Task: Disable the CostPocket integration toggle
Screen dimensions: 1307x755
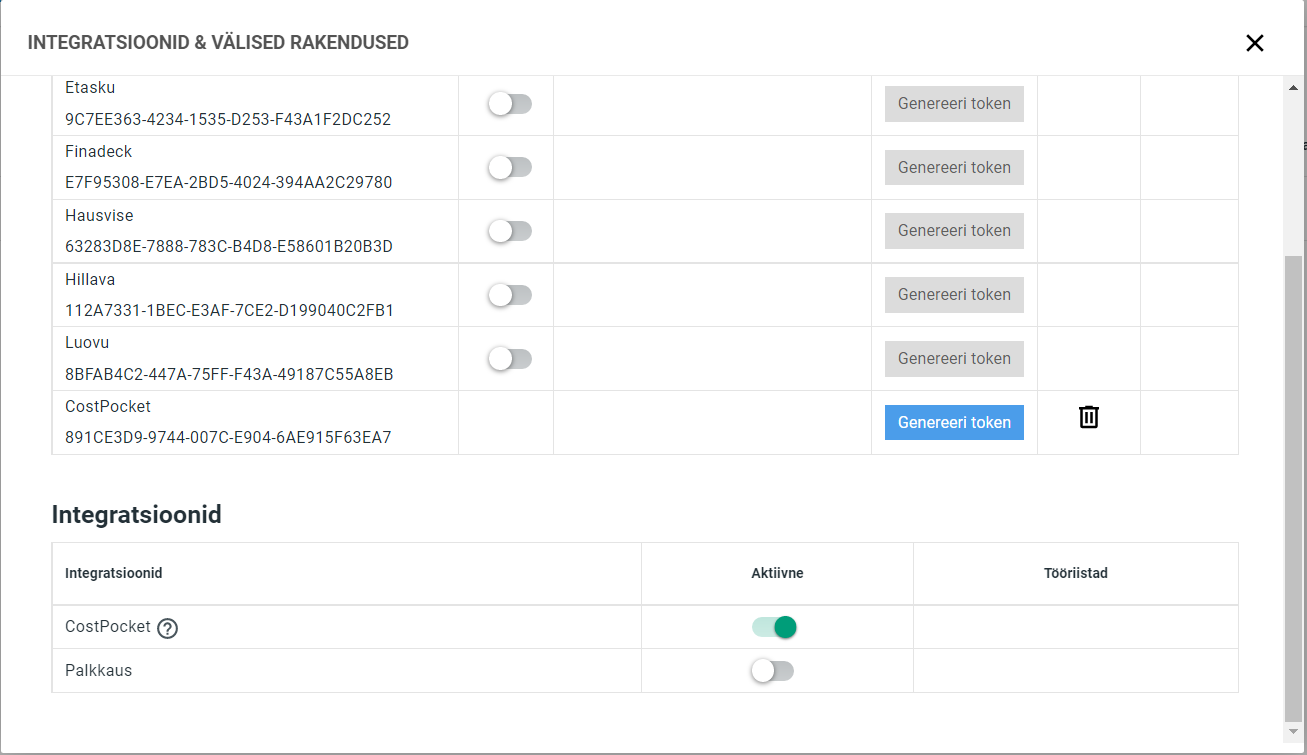Action: (774, 627)
